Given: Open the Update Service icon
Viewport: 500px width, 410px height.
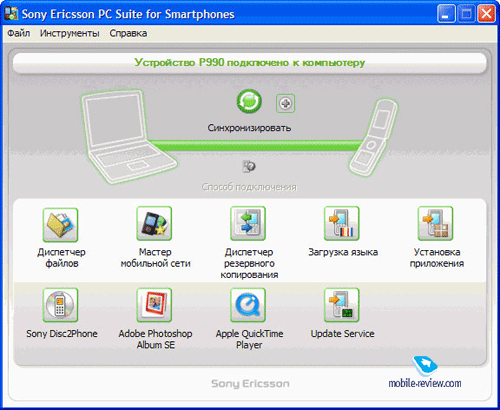Looking at the screenshot, I should [x=342, y=305].
